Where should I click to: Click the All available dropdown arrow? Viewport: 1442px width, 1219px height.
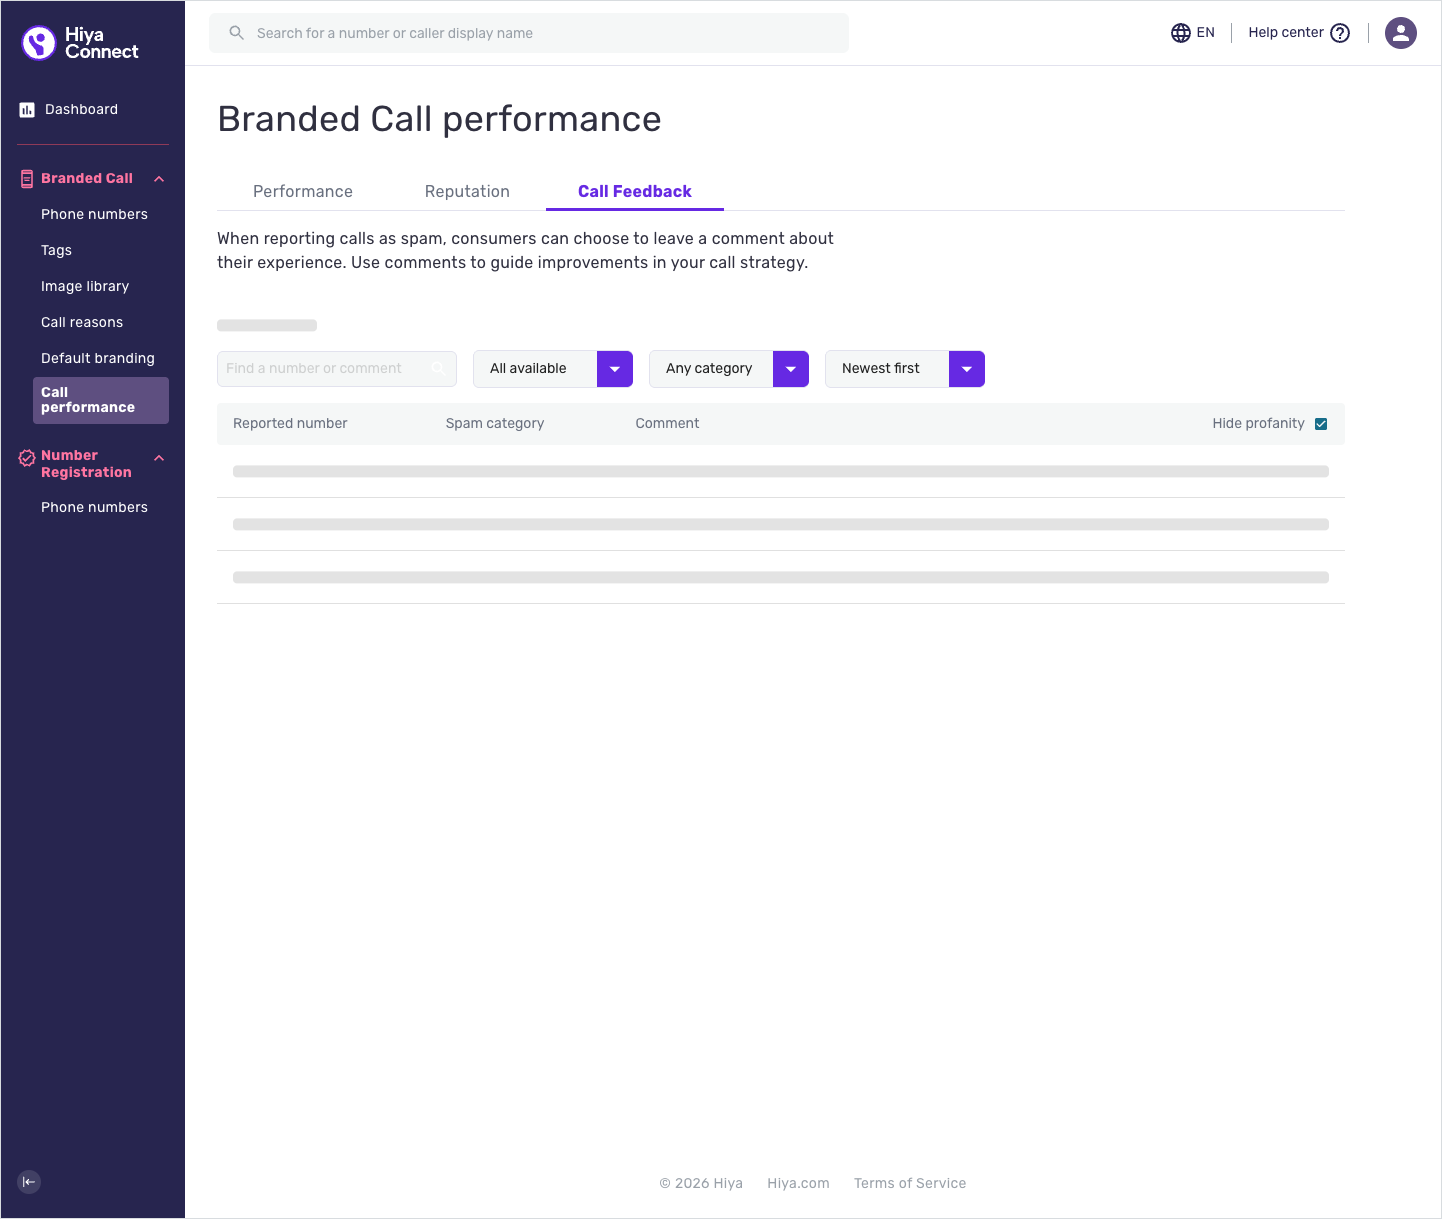tap(615, 369)
